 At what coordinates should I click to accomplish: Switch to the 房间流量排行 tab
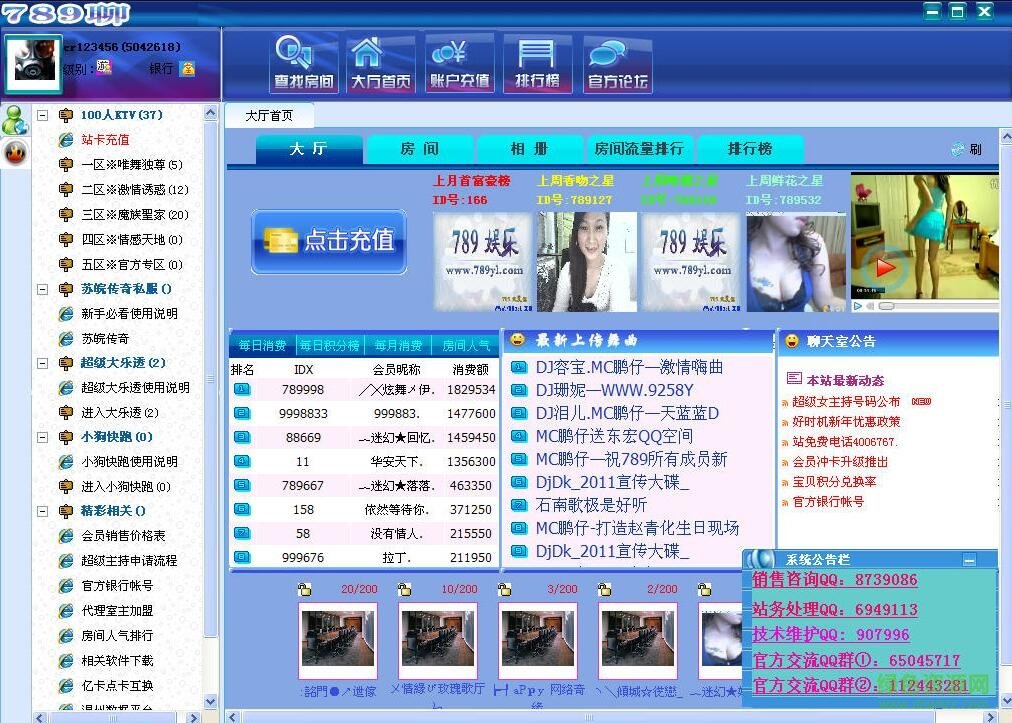pyautogui.click(x=640, y=148)
